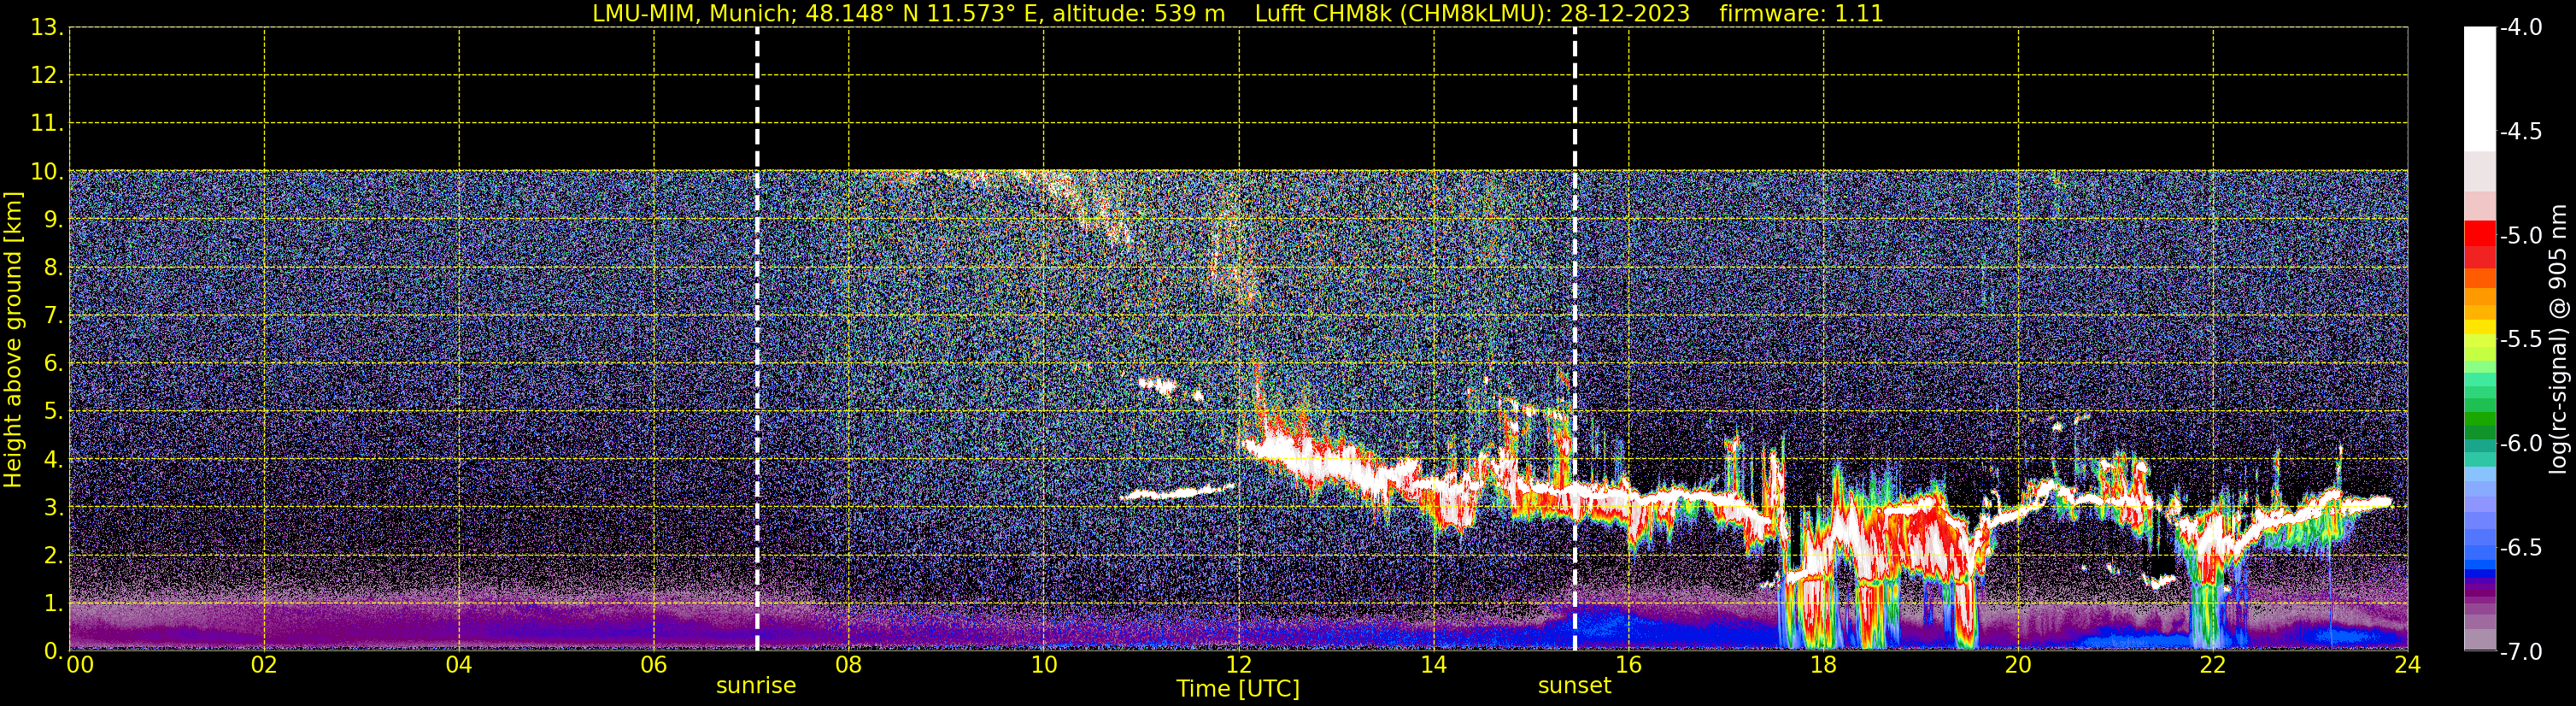
Task: Click the time axis tick '18'
Action: coord(1824,665)
